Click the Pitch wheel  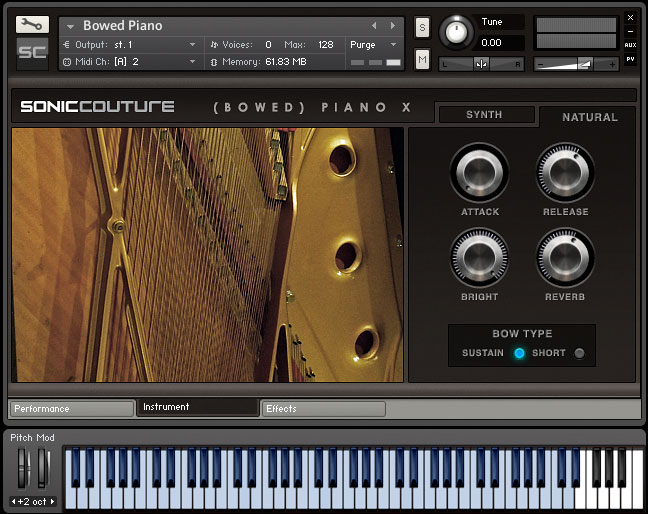[24, 469]
